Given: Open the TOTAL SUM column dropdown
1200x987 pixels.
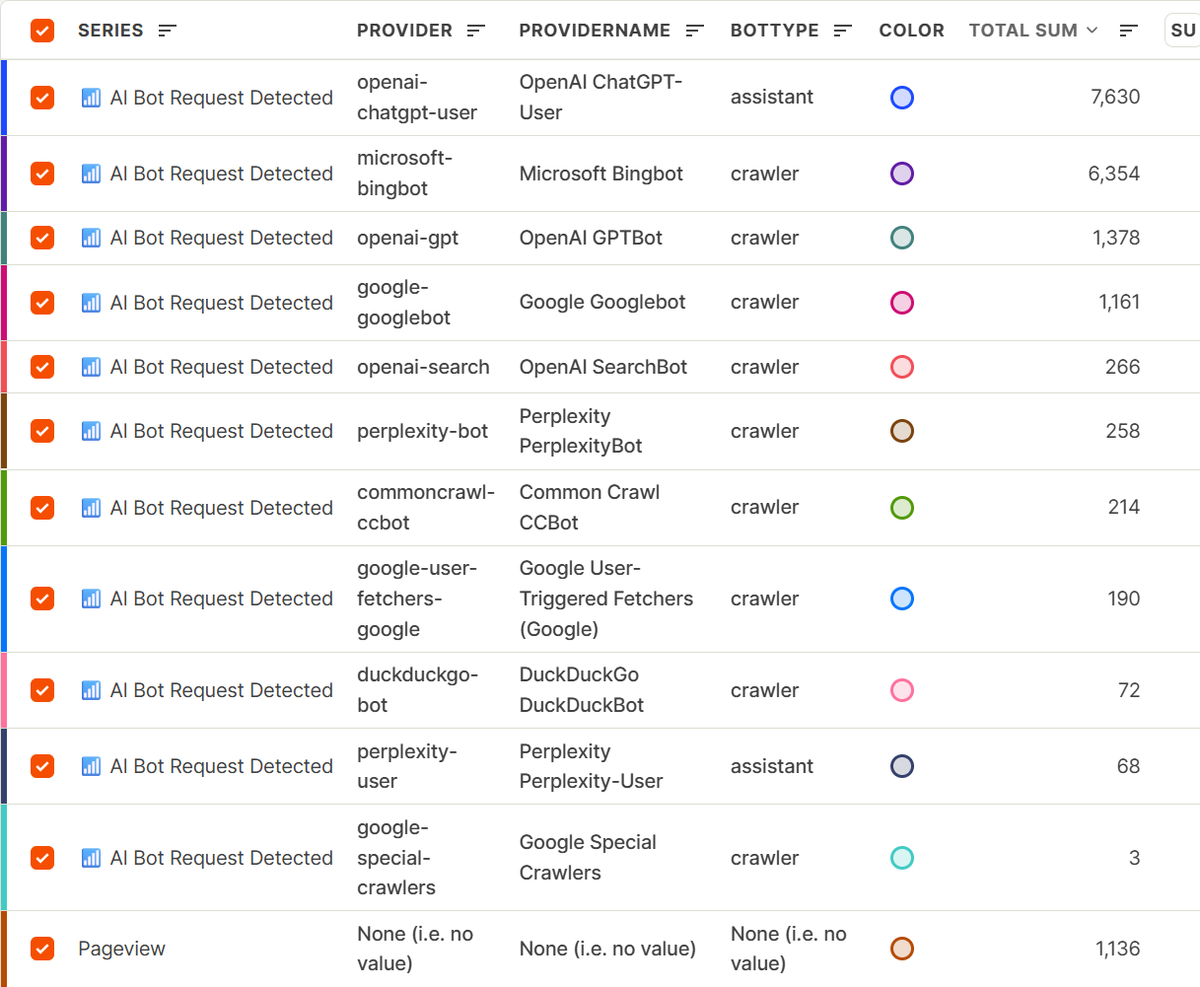Looking at the screenshot, I should click(x=1092, y=31).
